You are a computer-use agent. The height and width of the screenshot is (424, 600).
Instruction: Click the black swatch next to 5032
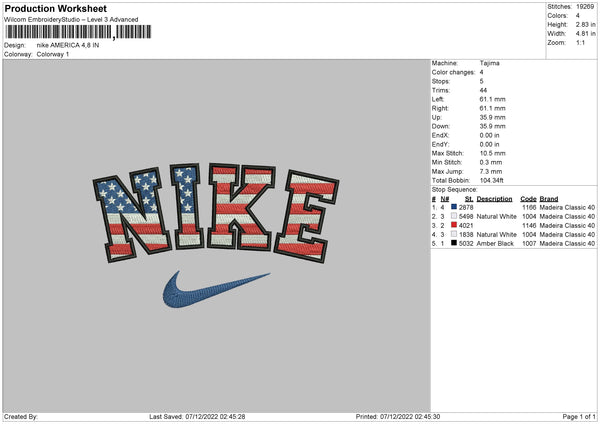pos(454,243)
